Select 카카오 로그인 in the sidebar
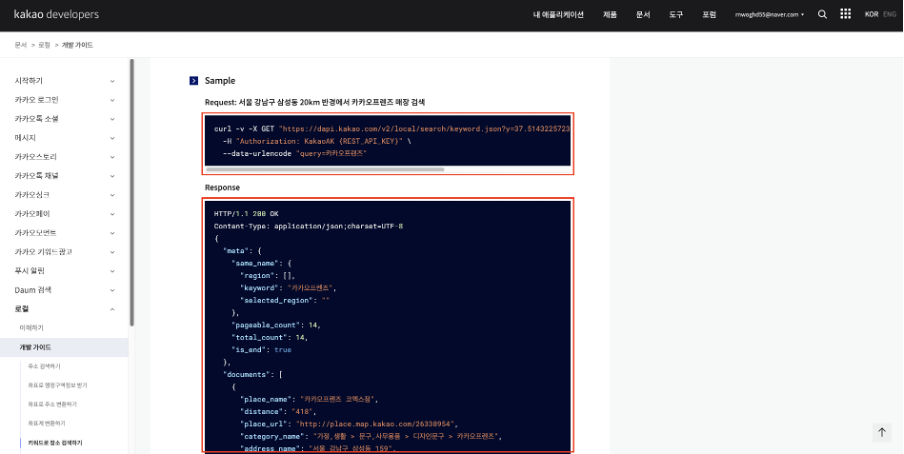The height and width of the screenshot is (454, 904). pyautogui.click(x=36, y=100)
